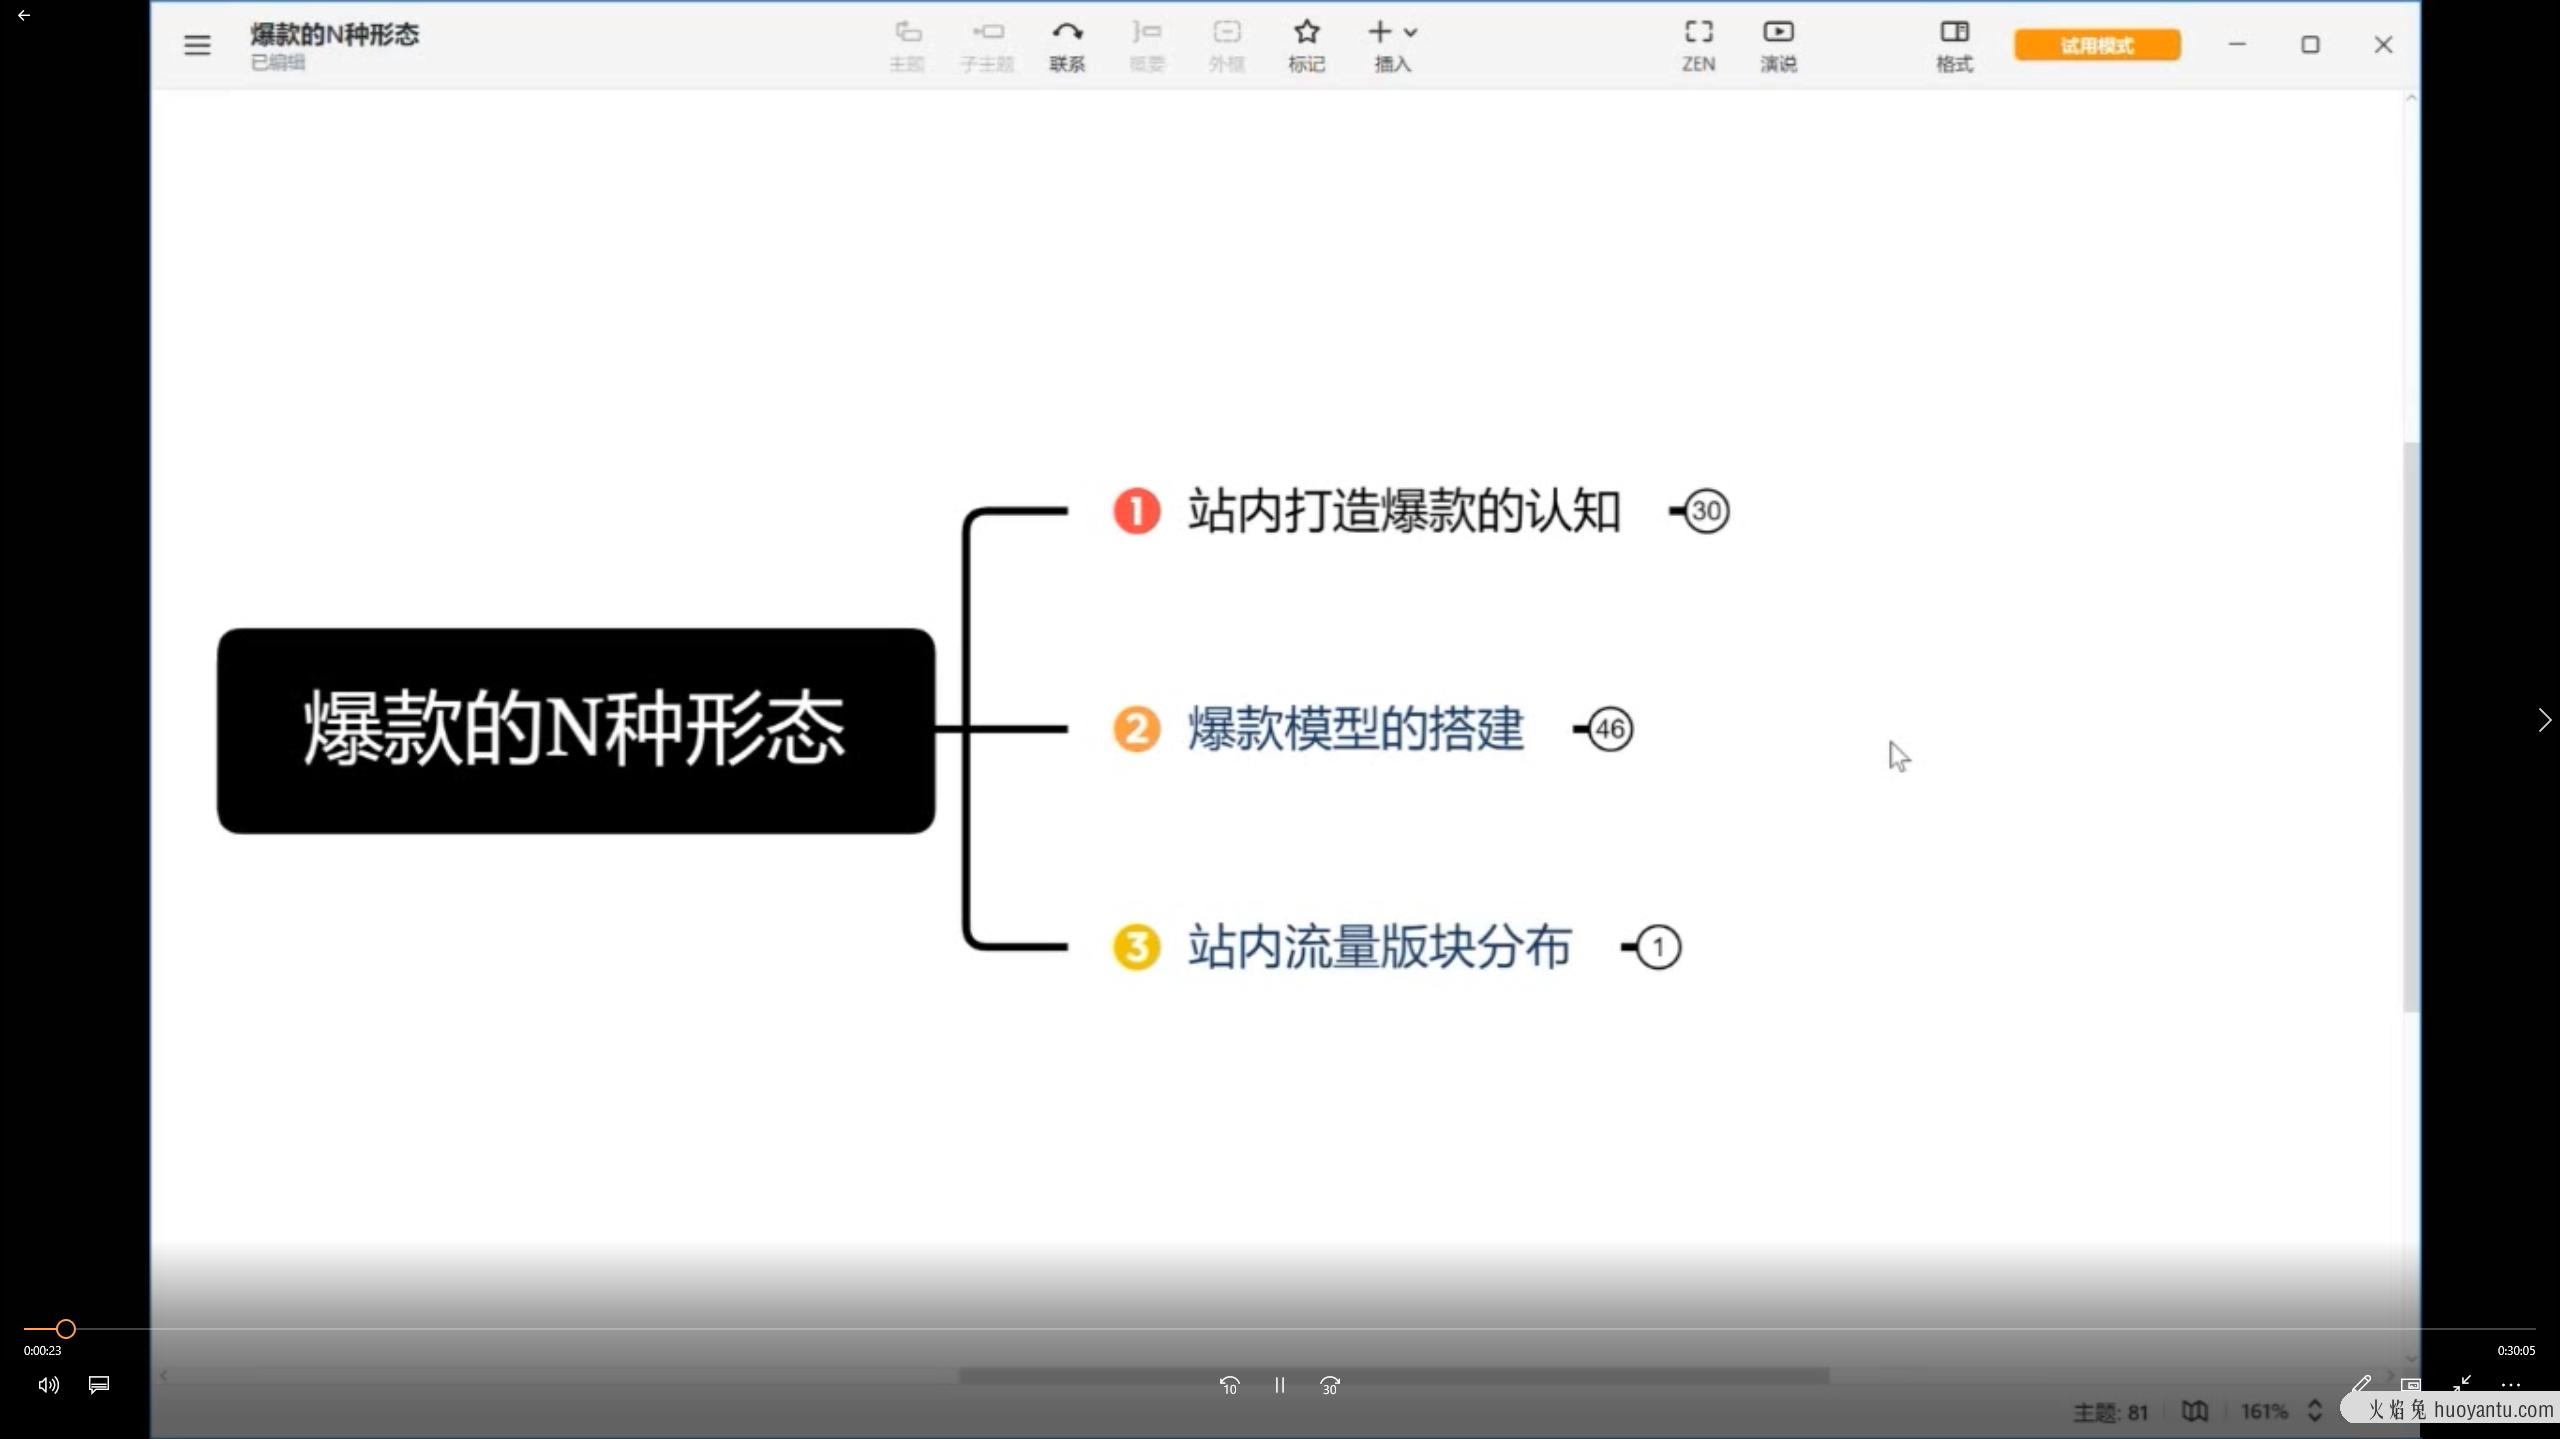
Task: Click the XMind horizontal scrollbar
Action: pyautogui.click(x=1394, y=1376)
